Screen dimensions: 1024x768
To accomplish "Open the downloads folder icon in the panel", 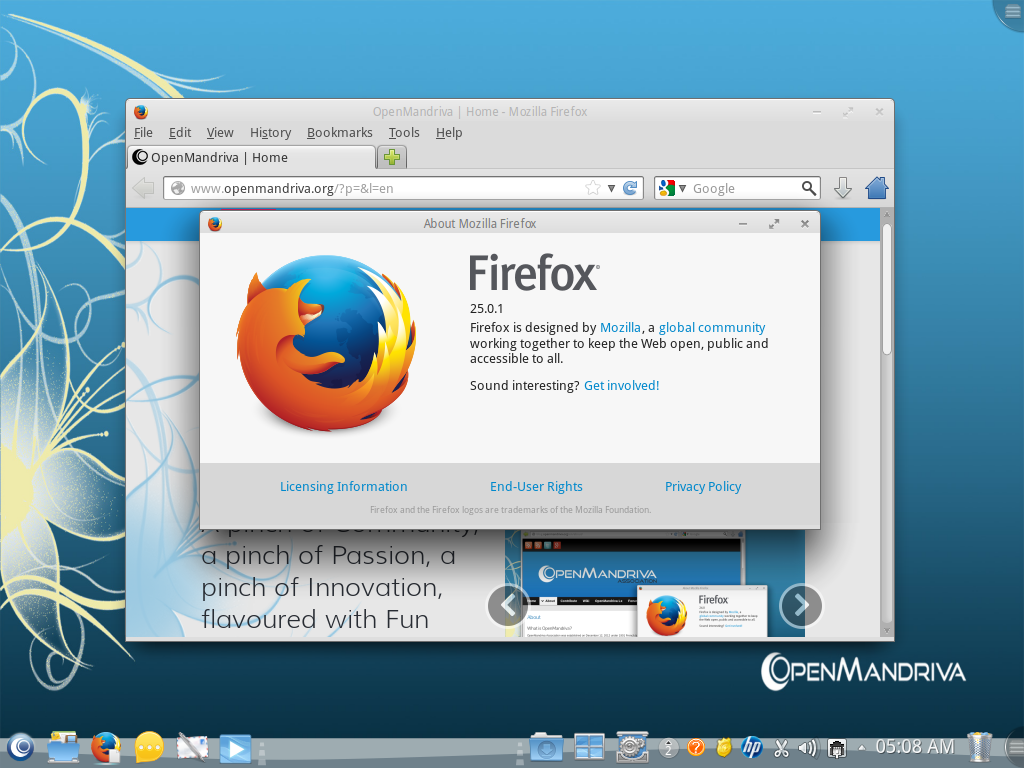I will click(x=546, y=748).
